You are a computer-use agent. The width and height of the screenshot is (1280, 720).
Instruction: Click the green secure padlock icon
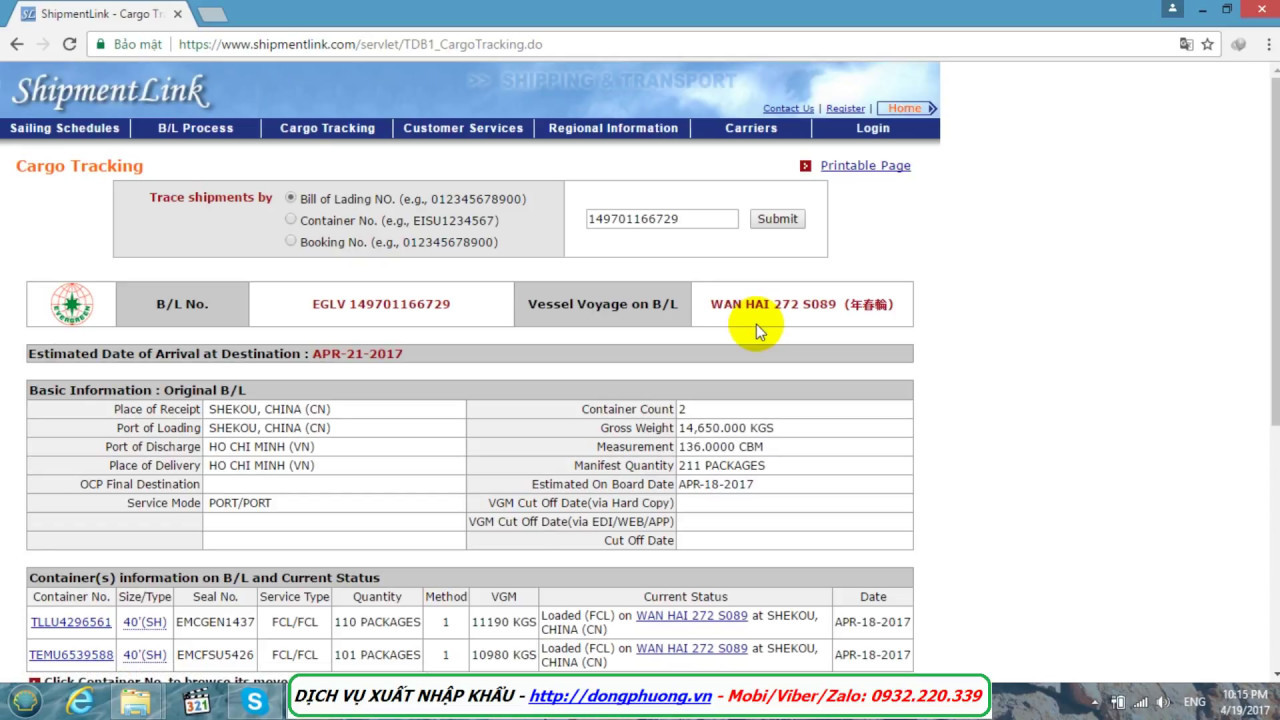tap(100, 44)
